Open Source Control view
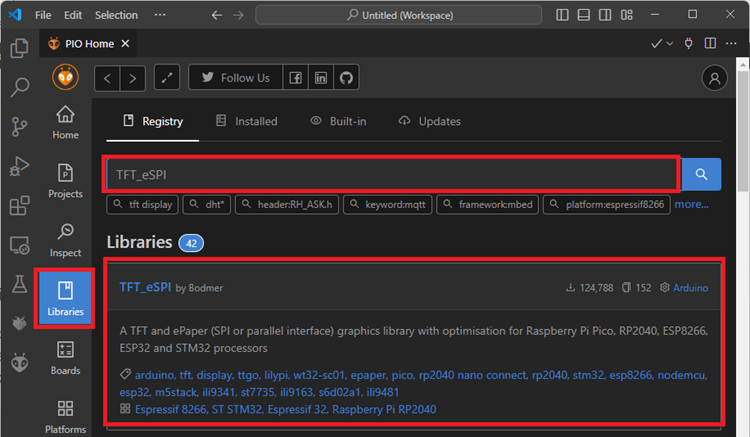750x437 pixels. click(x=19, y=127)
